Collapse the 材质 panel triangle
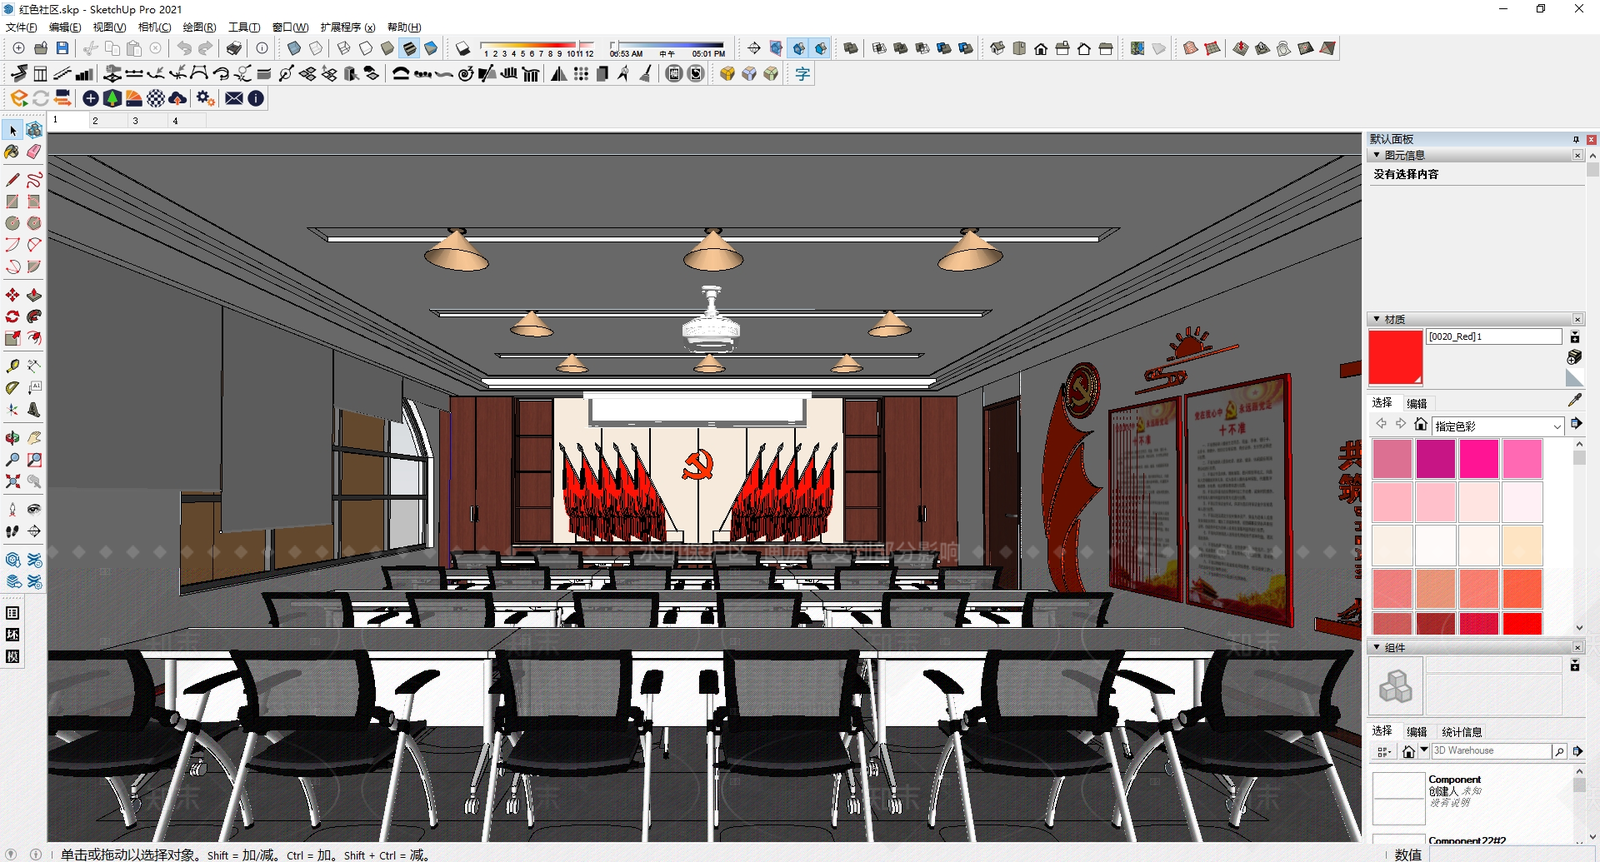 [x=1376, y=319]
